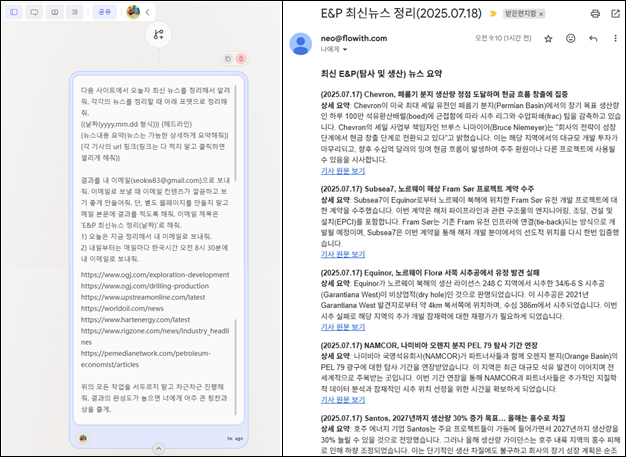
Task: Click the Santos 2027 production headline
Action: pyautogui.click(x=443, y=418)
